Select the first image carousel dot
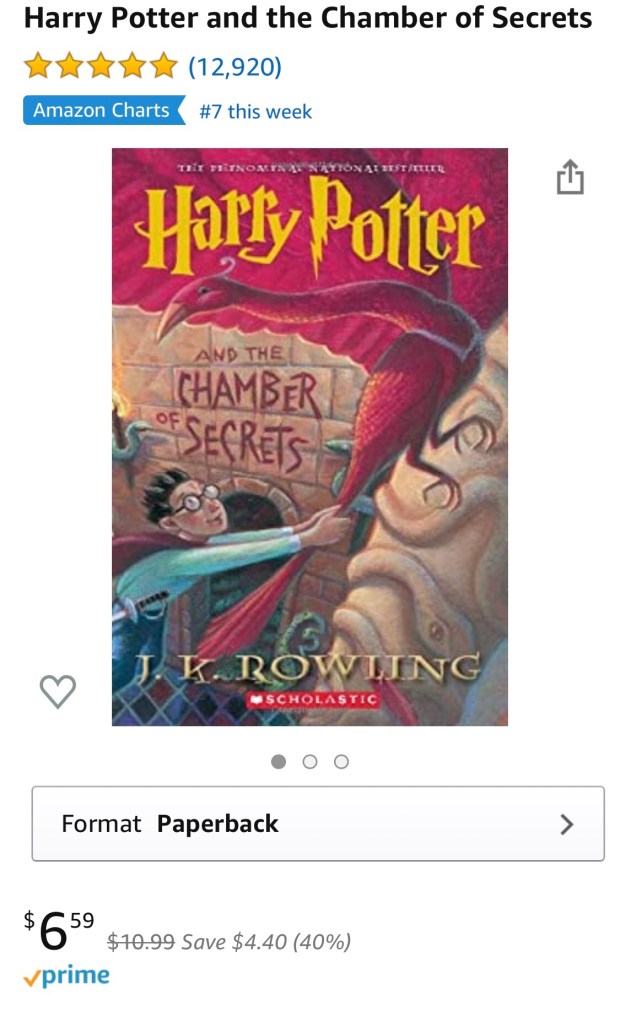 (279, 761)
